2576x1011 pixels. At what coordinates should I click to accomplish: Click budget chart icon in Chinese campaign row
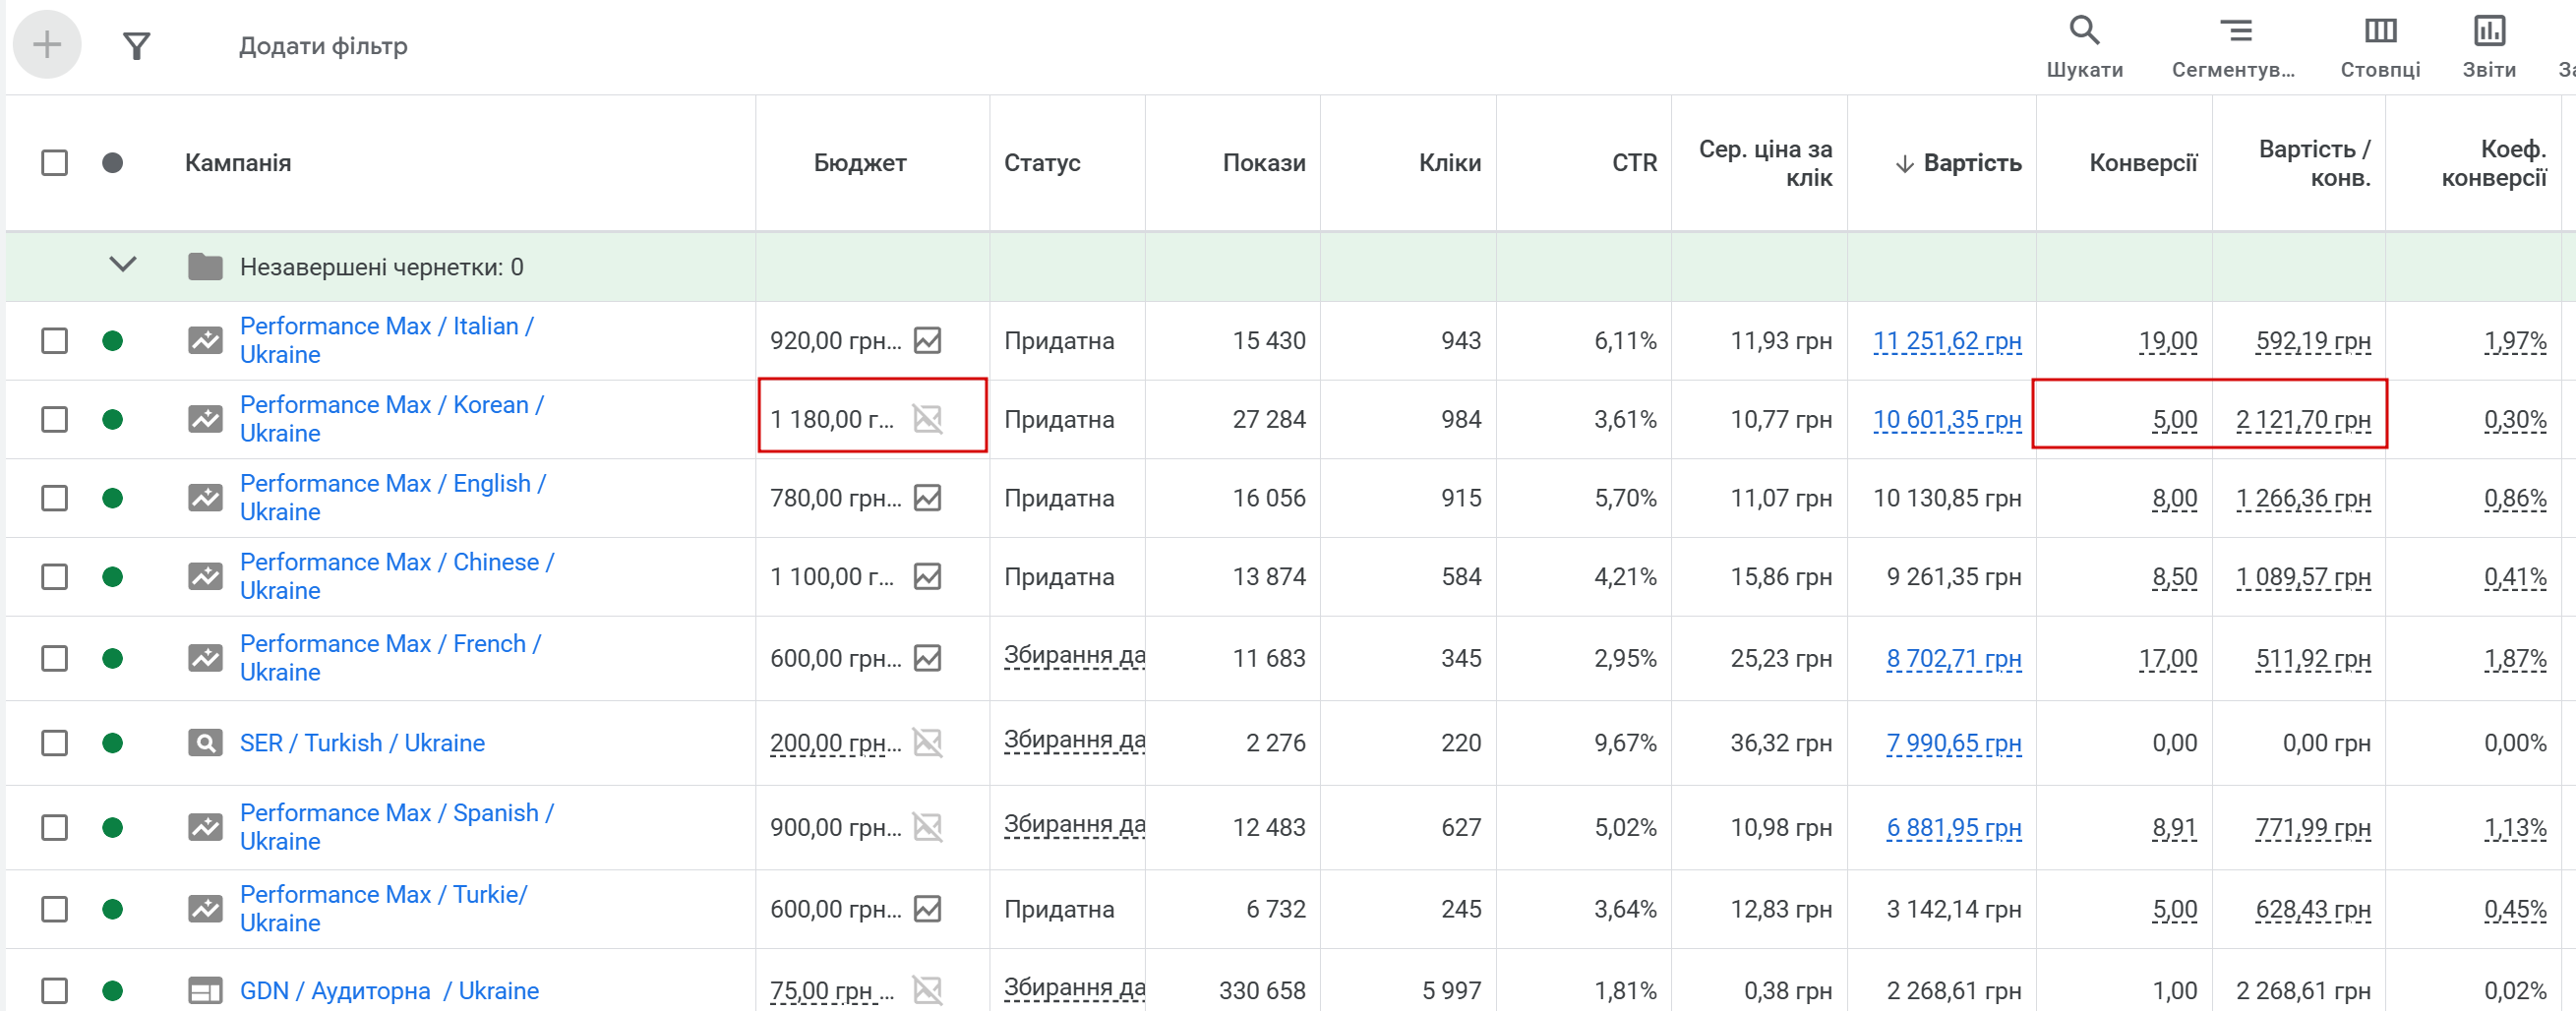click(927, 577)
